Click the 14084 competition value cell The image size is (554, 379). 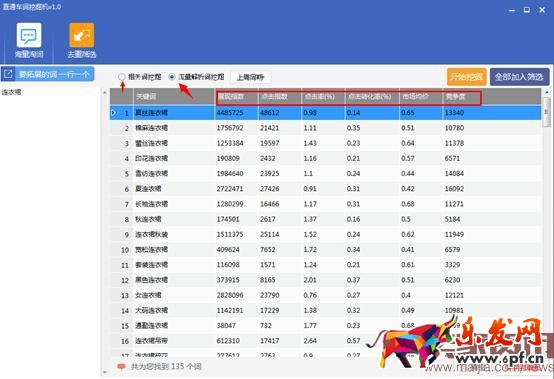pos(454,174)
